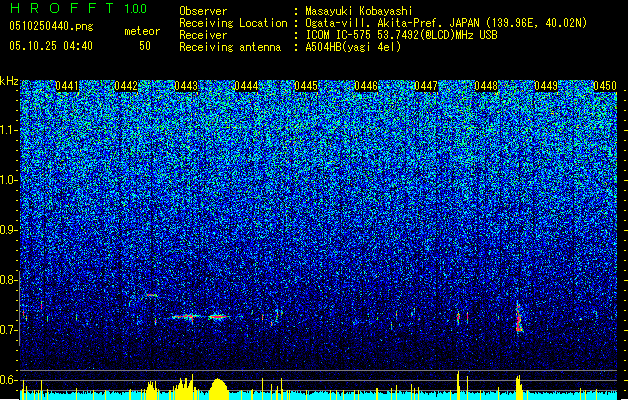Click the meteor count value 50

[145, 46]
